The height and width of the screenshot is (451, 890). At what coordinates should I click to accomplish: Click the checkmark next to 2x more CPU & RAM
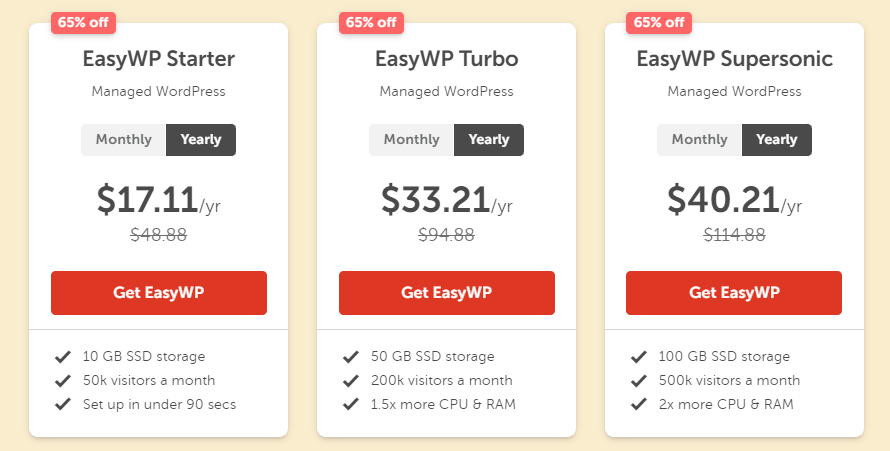point(639,404)
